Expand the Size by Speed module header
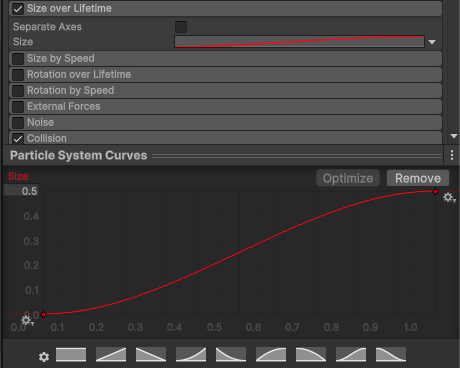Image resolution: width=460 pixels, height=368 pixels. [x=226, y=58]
